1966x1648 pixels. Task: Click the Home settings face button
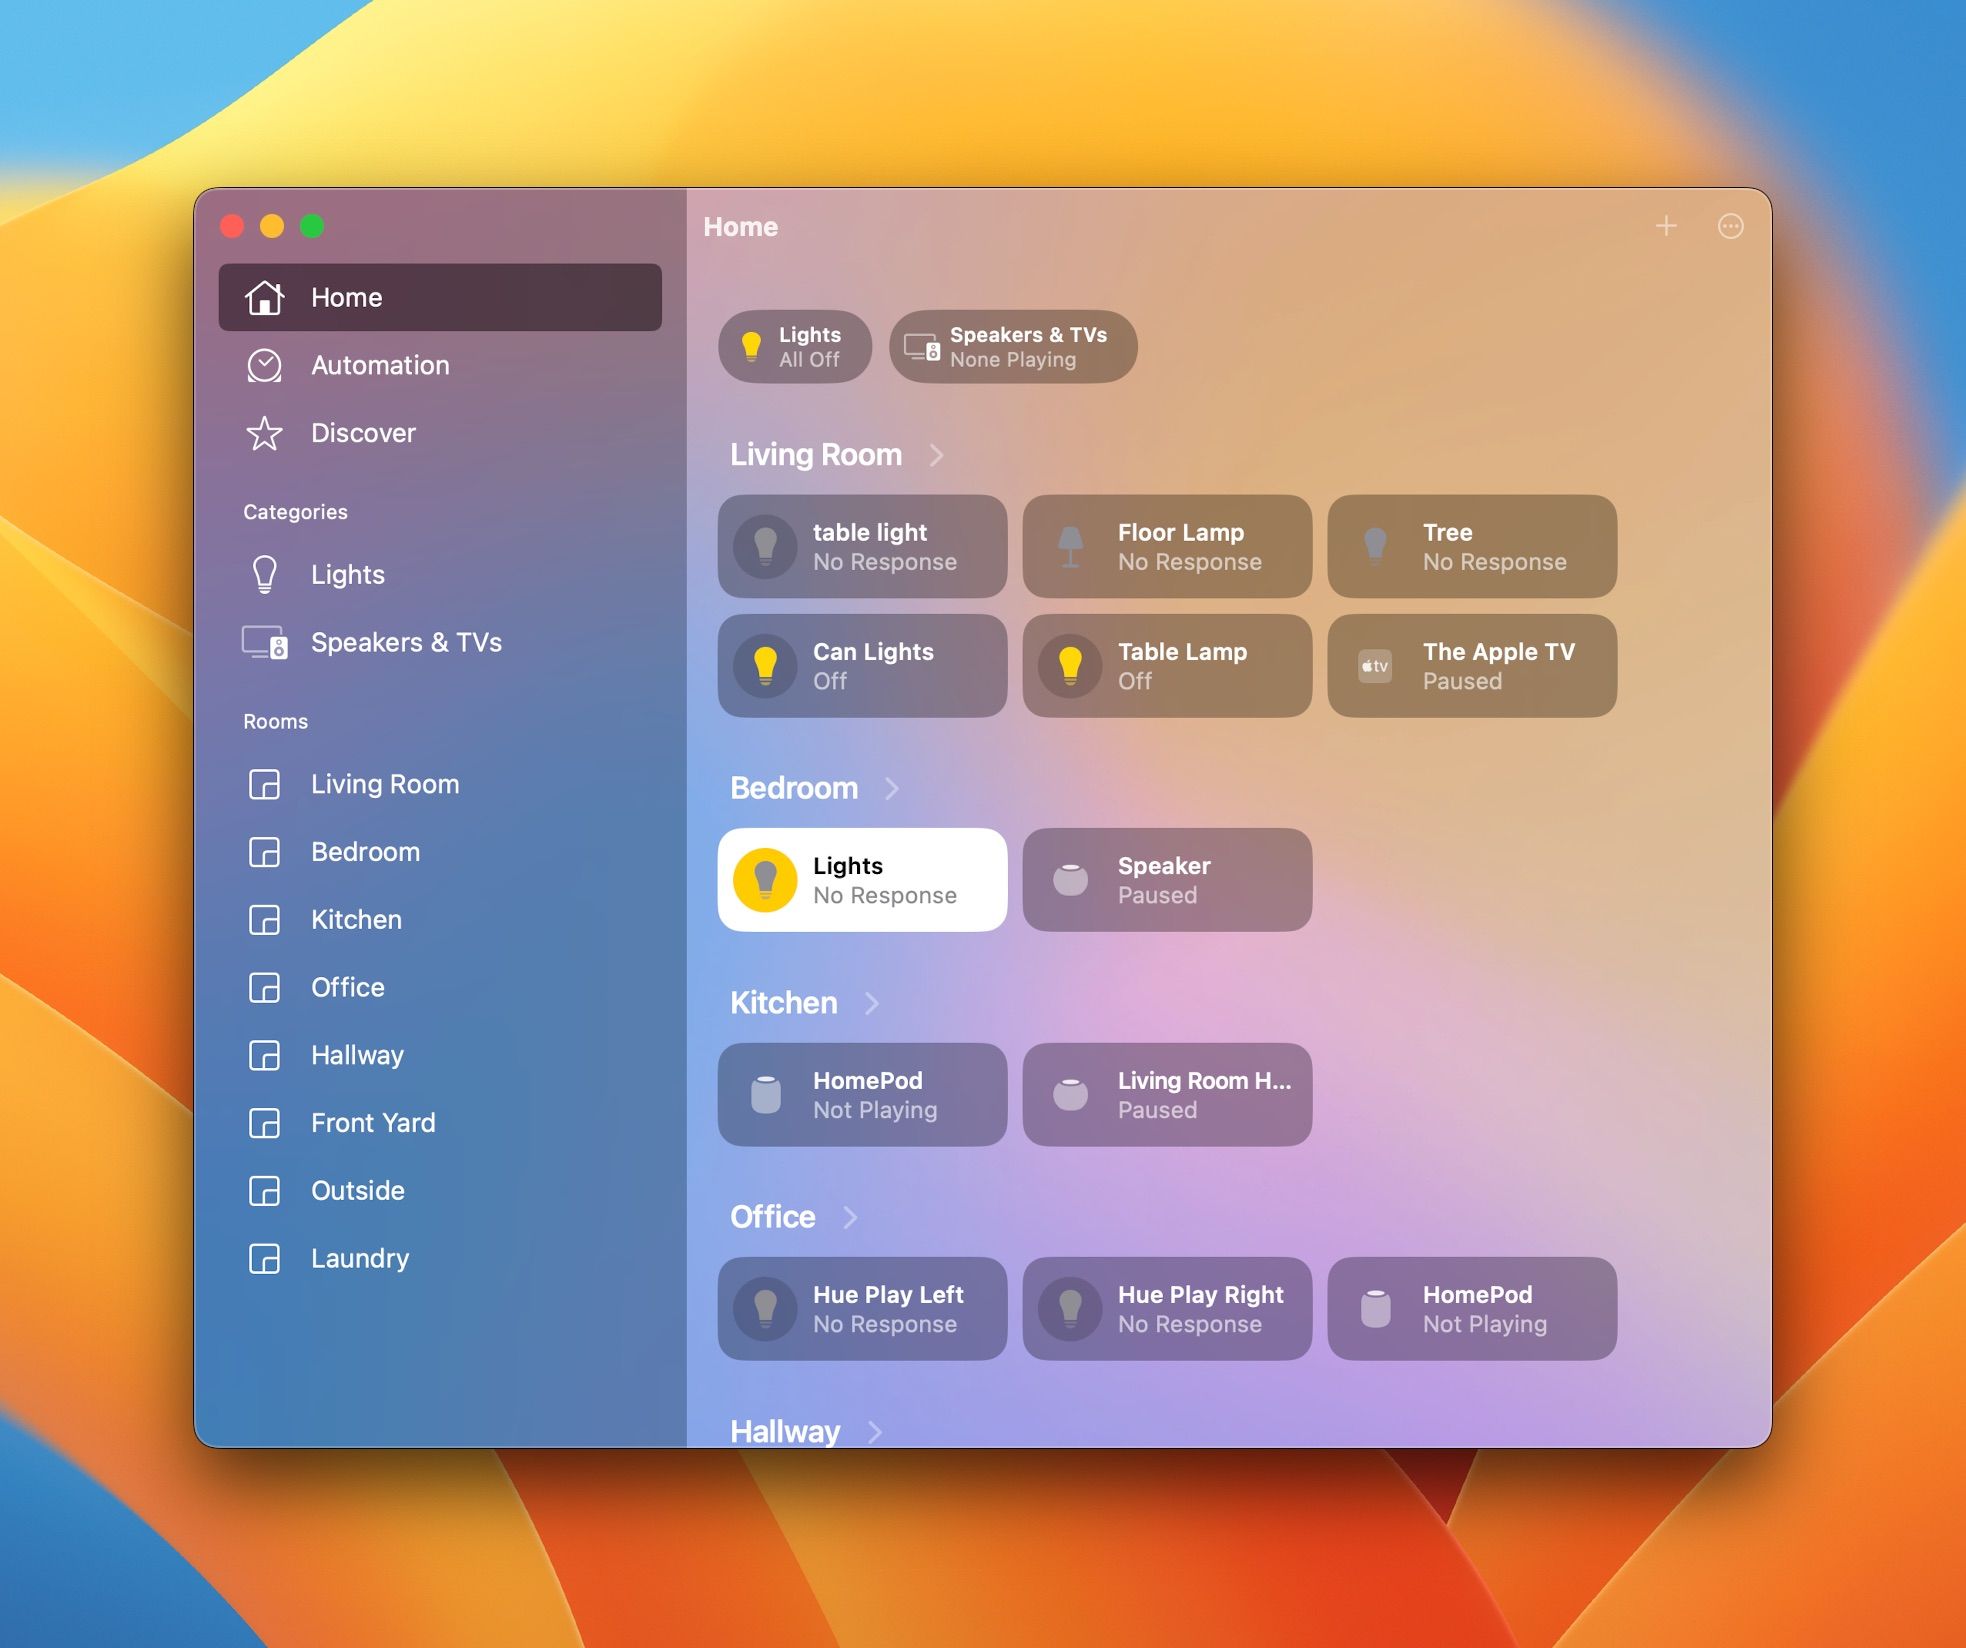coord(1726,229)
